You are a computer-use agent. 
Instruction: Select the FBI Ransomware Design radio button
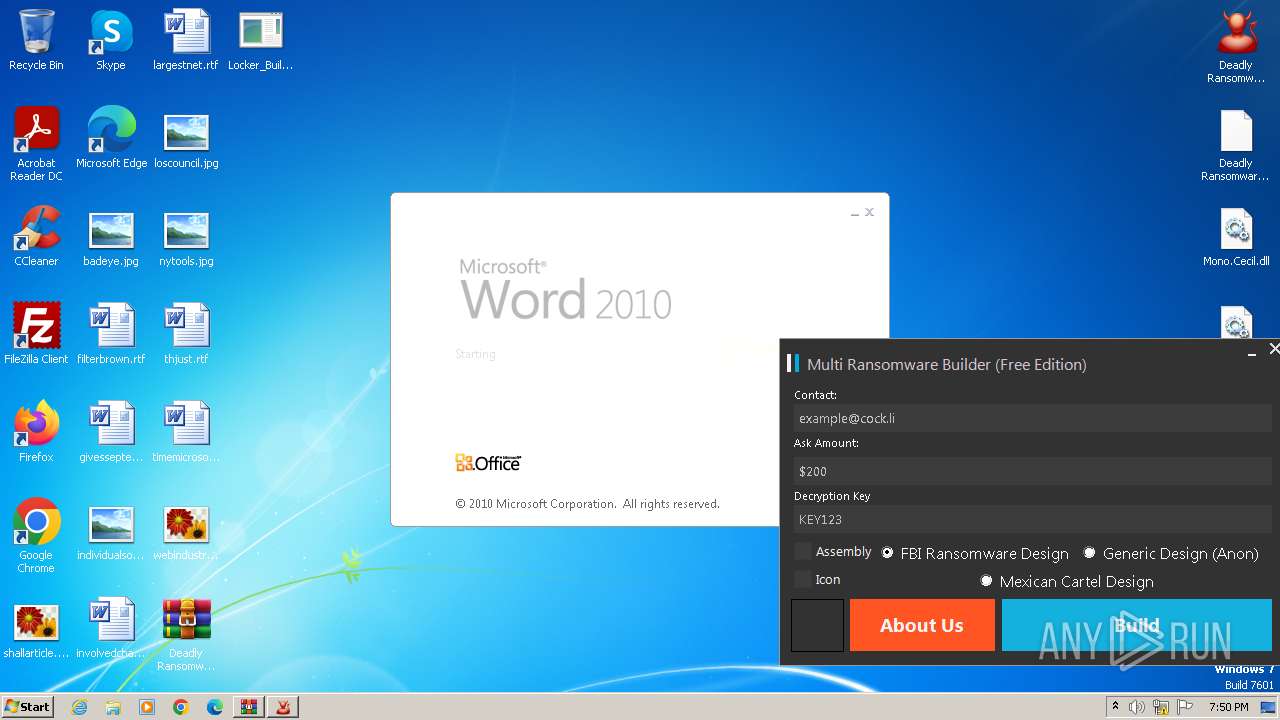click(887, 553)
